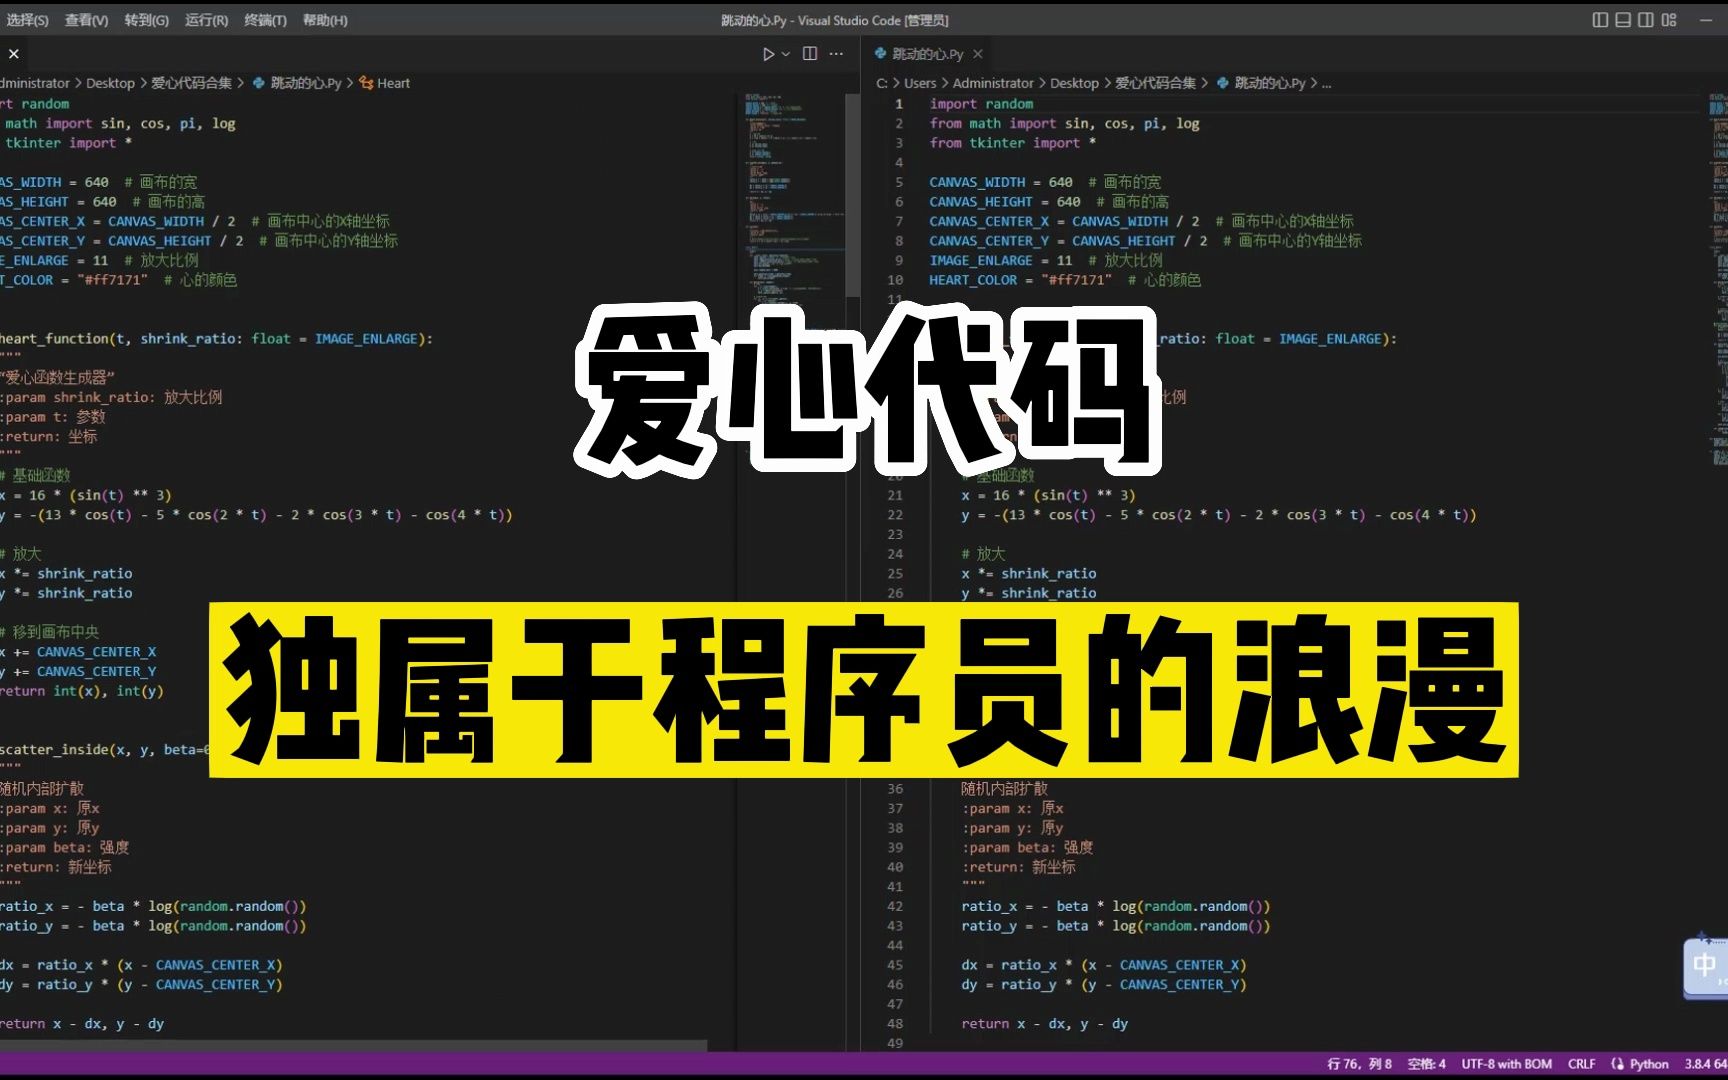Toggle the Primary Side Bar layout icon
This screenshot has height=1080, width=1728.
point(1600,19)
